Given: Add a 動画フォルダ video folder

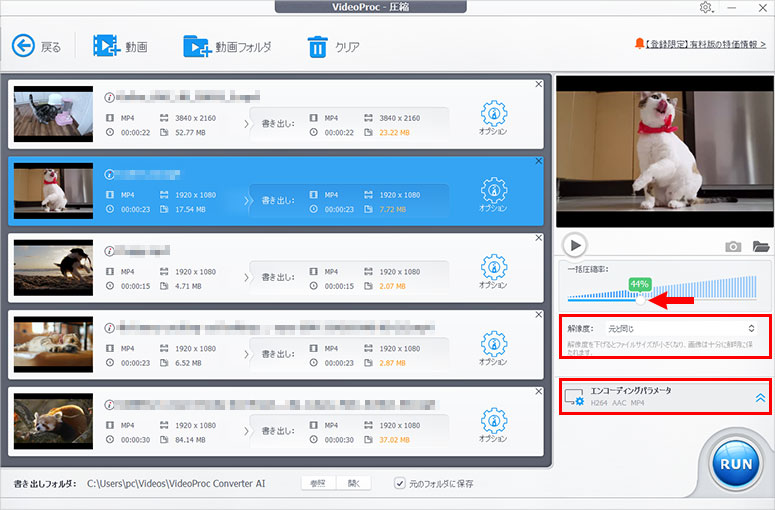Looking at the screenshot, I should tap(196, 46).
